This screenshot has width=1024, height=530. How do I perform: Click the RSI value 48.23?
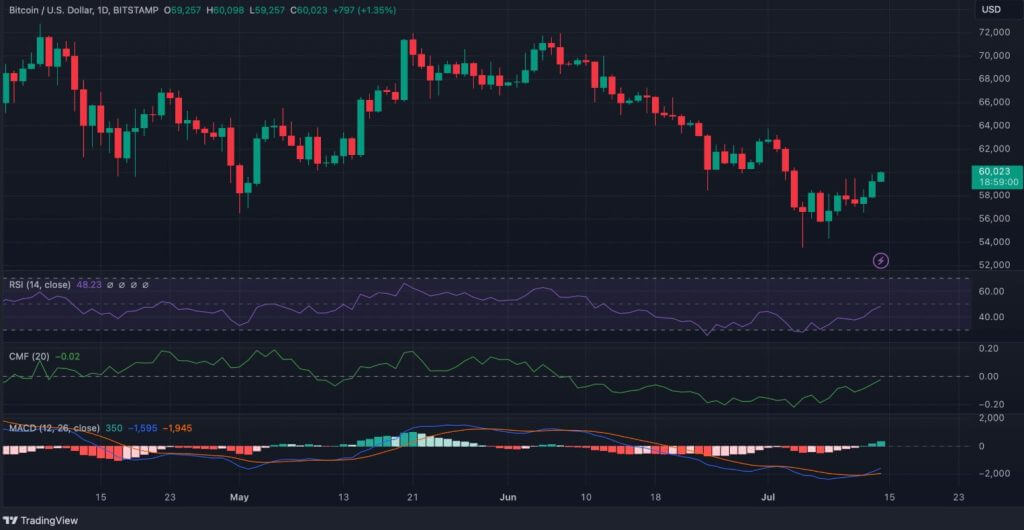89,285
